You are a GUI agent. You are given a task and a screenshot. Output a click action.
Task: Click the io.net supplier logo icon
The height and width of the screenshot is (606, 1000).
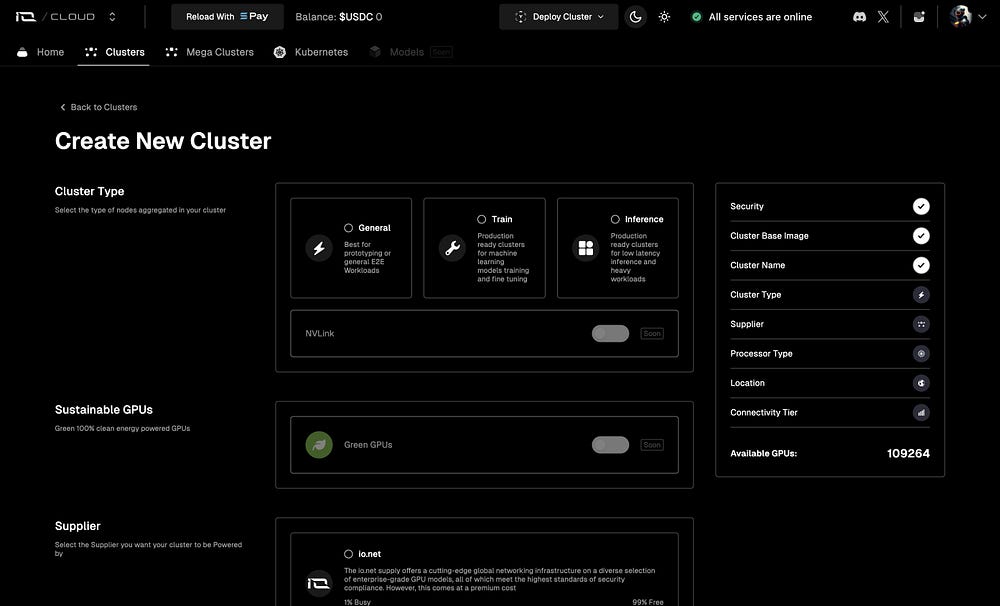319,583
